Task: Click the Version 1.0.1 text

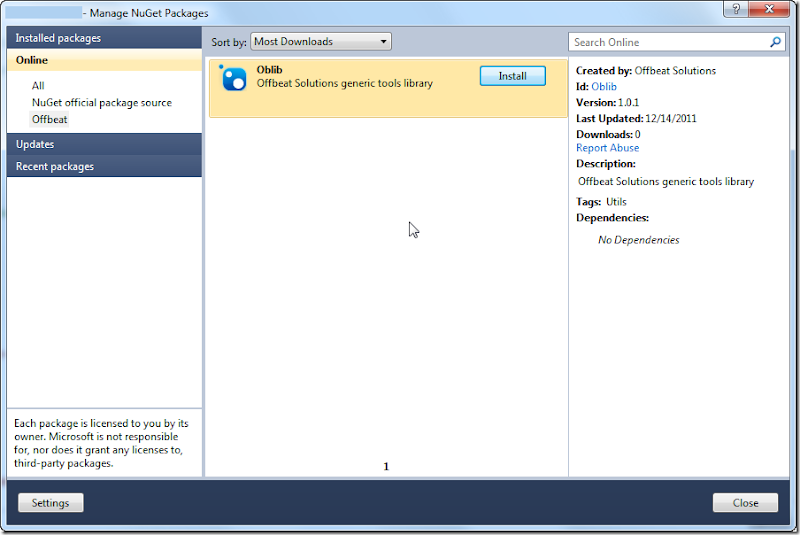Action: click(607, 103)
